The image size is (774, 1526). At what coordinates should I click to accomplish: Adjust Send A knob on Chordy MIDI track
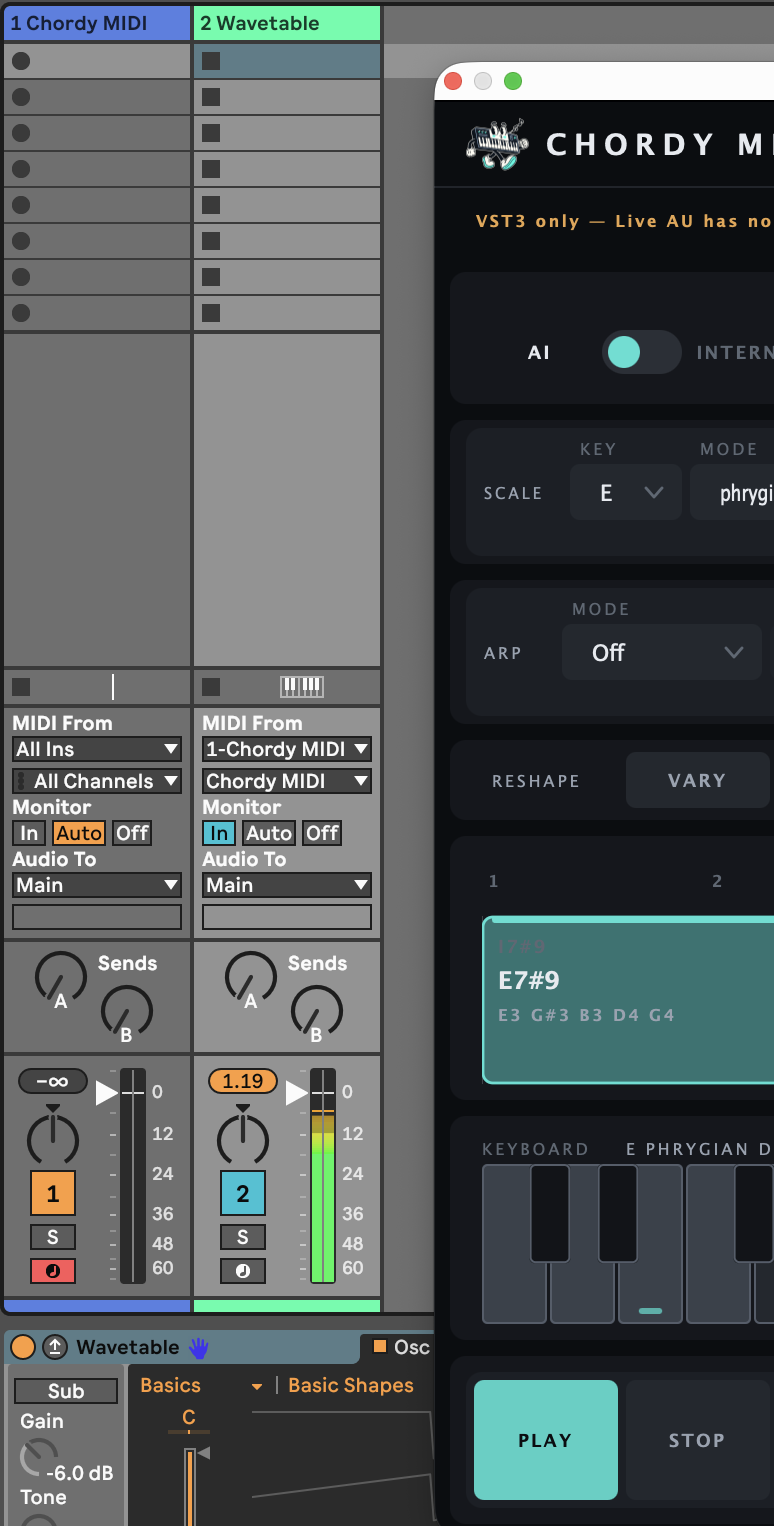tap(60, 979)
